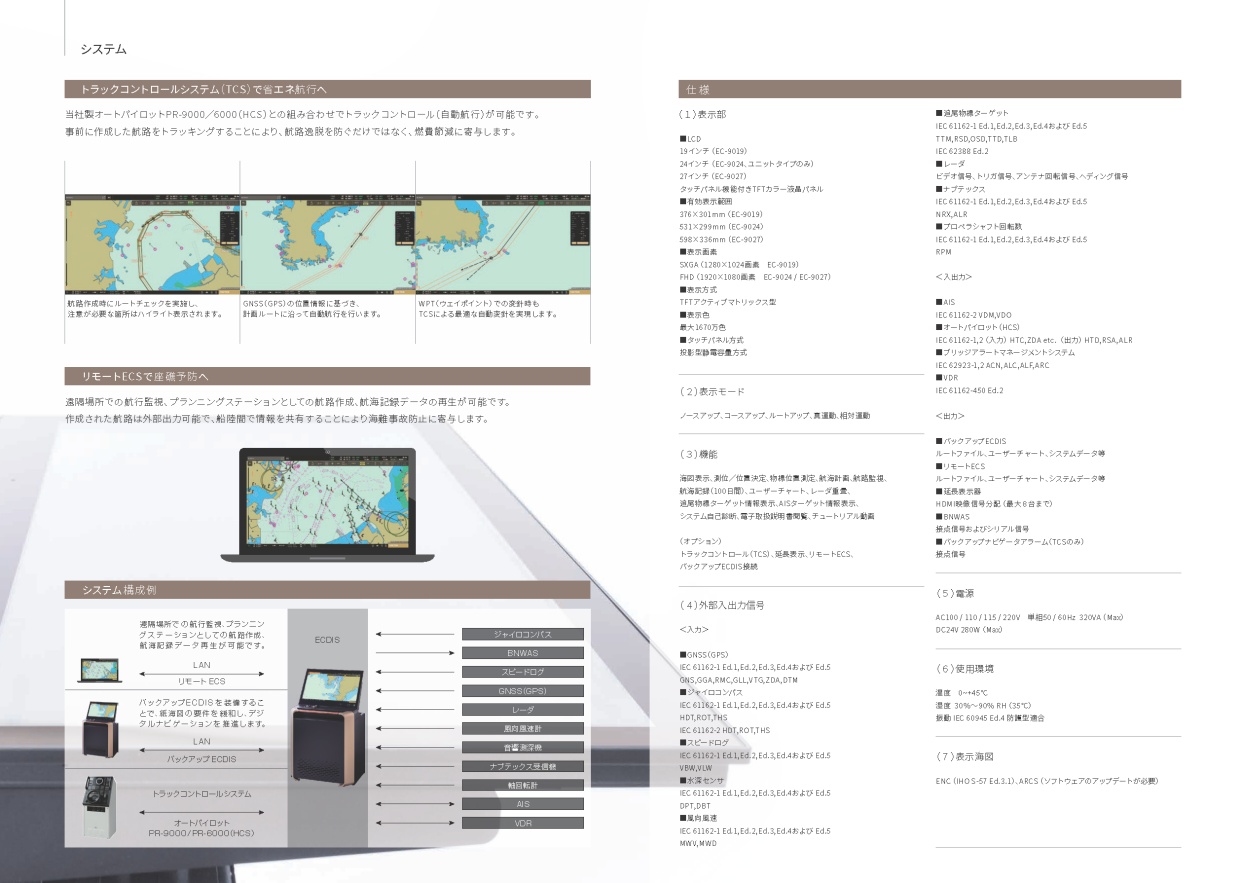The height and width of the screenshot is (883, 1240).
Task: Click the remote ECS laptop icon in system diagram
Action: tap(97, 668)
